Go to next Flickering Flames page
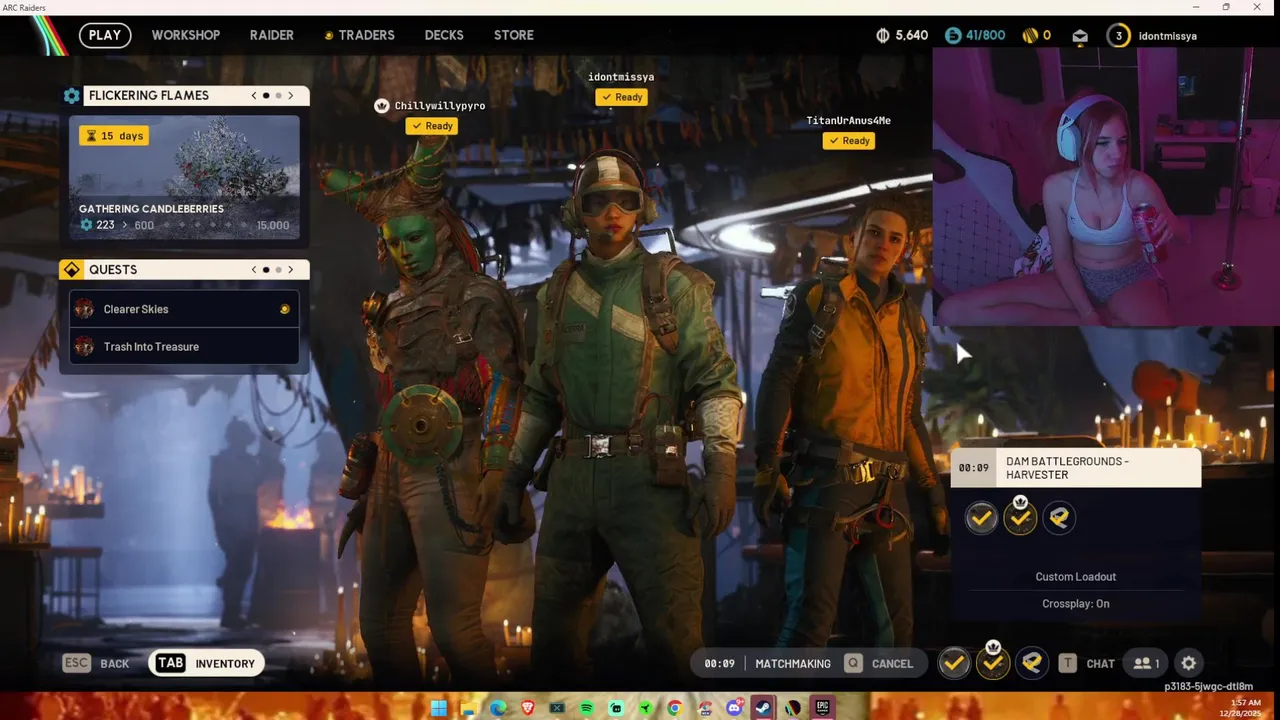 291,96
